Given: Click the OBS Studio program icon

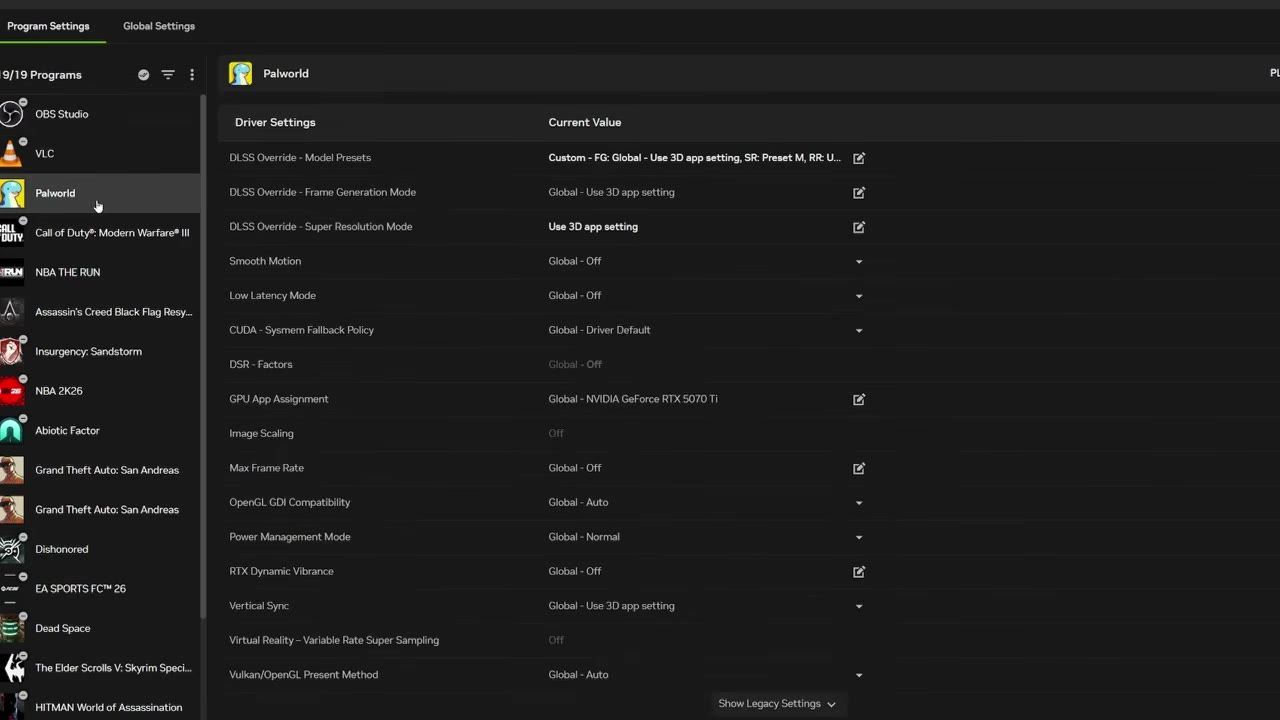Looking at the screenshot, I should (x=11, y=114).
